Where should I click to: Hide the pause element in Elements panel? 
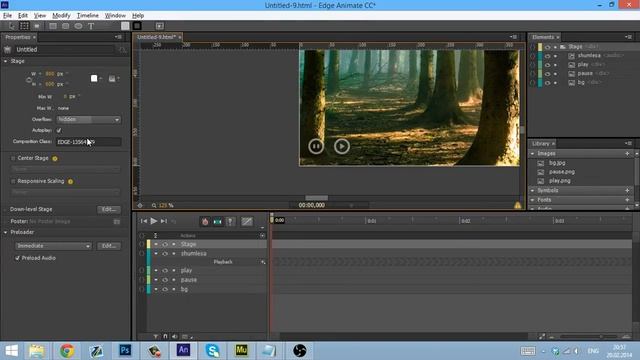[547, 73]
